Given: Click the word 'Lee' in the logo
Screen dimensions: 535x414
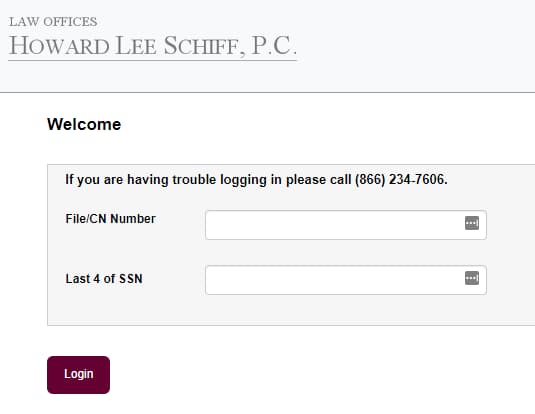Looking at the screenshot, I should (136, 46).
